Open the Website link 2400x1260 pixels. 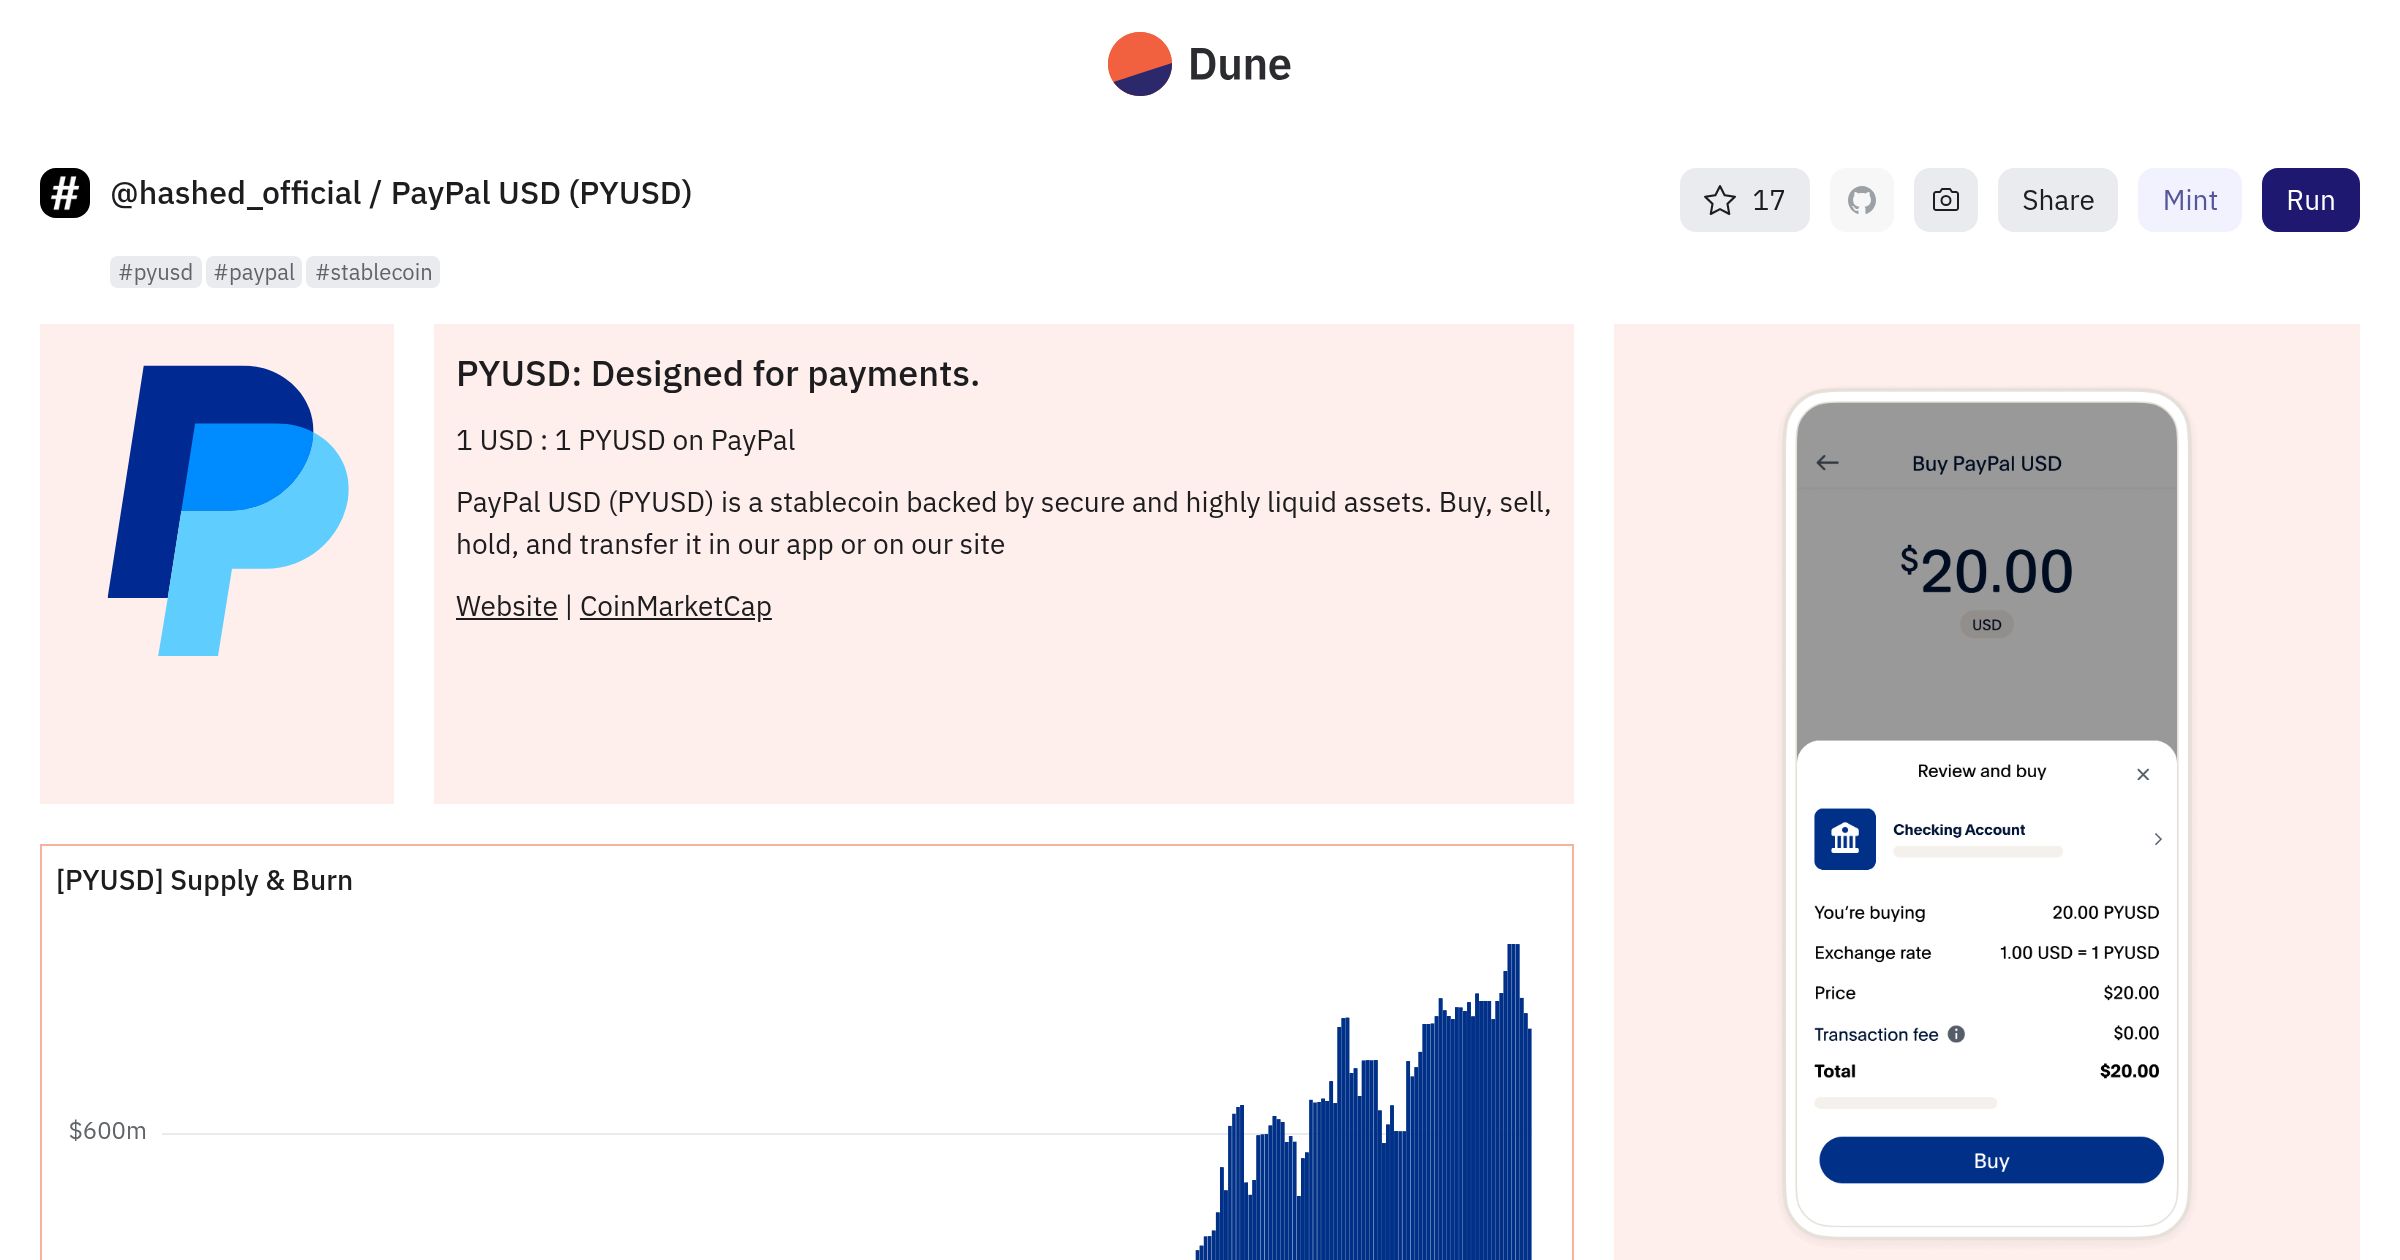click(506, 606)
